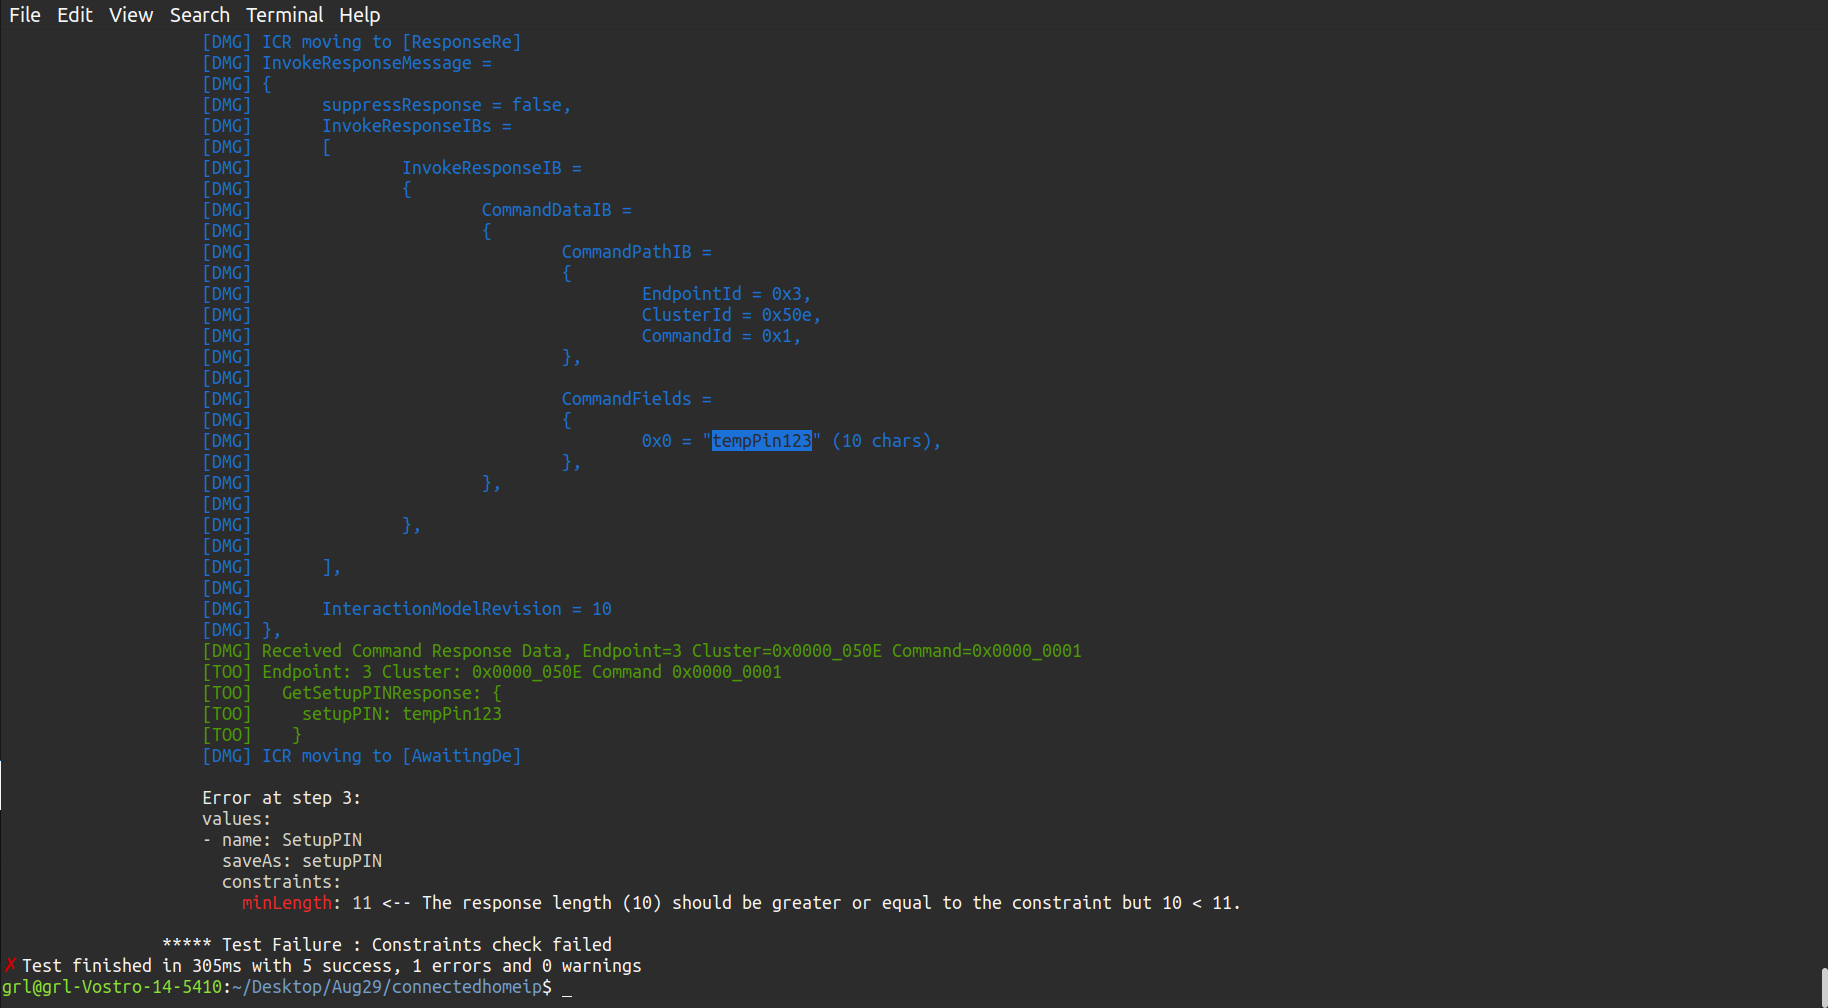The image size is (1828, 1008).
Task: Click the terminal prompt next to the cursor
Action: (x=566, y=987)
